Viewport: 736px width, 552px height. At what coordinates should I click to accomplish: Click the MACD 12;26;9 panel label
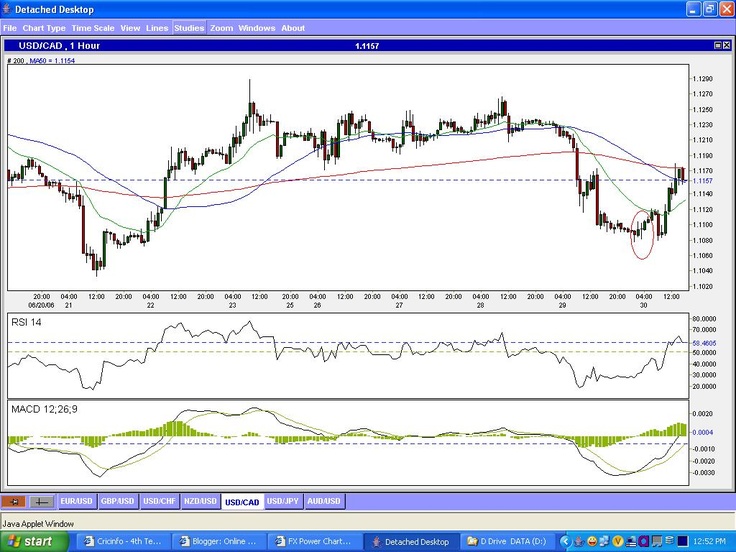(44, 409)
